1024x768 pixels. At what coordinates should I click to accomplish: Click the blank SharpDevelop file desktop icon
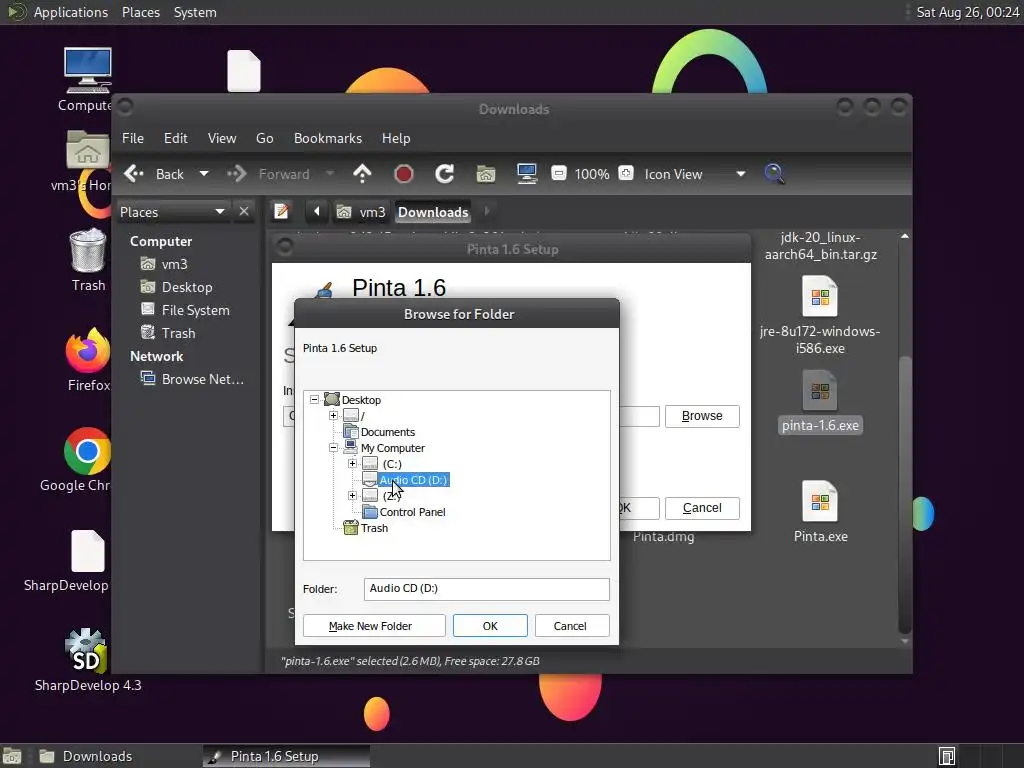tap(88, 551)
